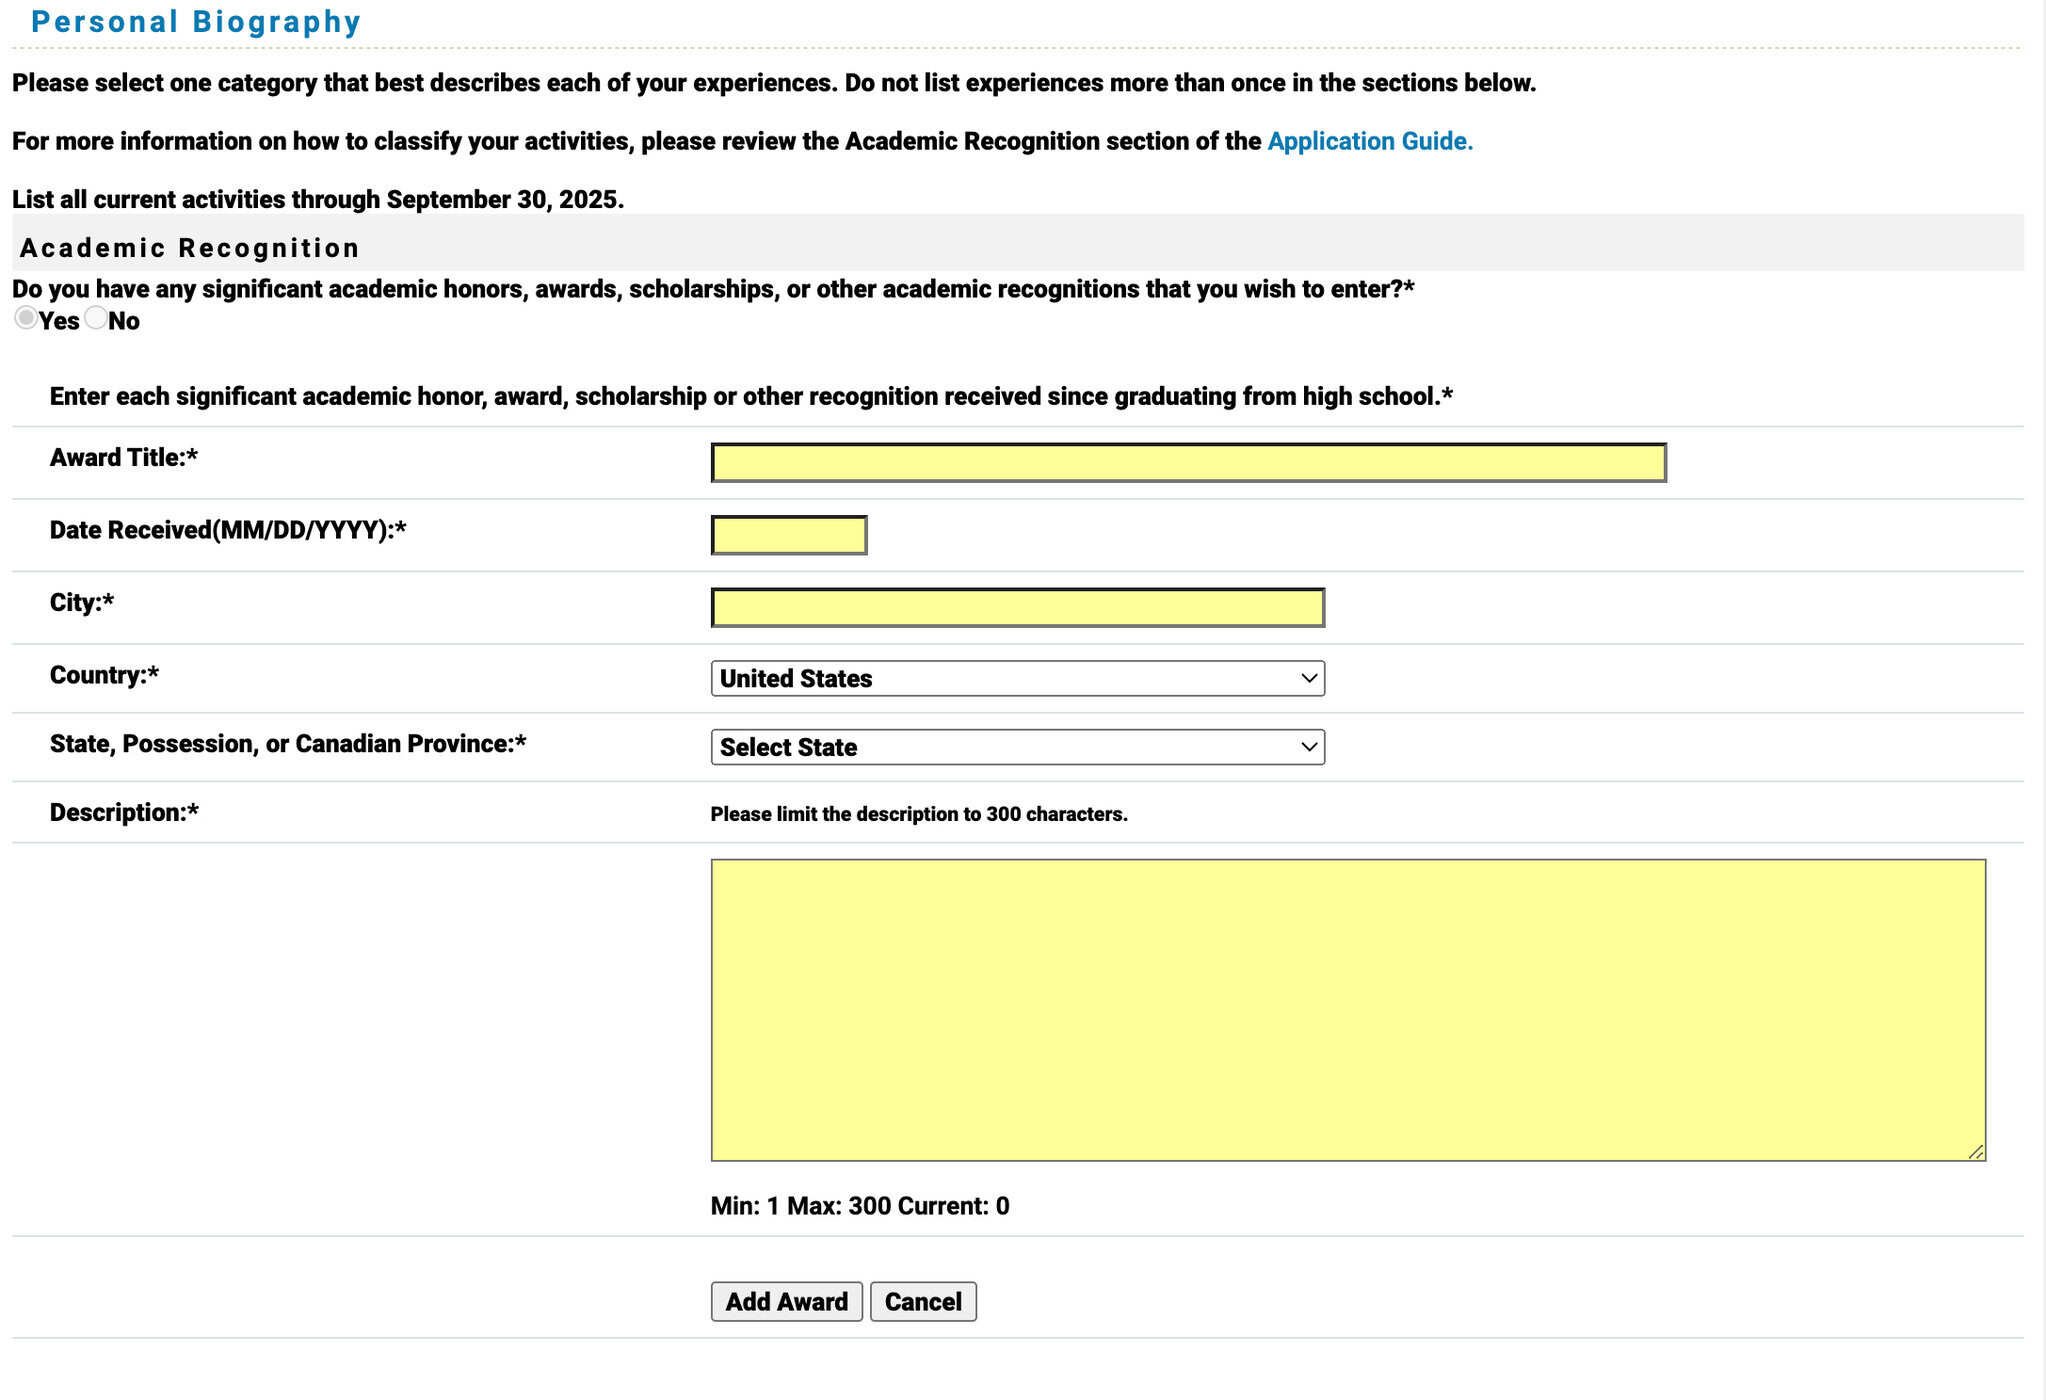Open the Country dropdown
The height and width of the screenshot is (1400, 2046).
[x=1016, y=678]
